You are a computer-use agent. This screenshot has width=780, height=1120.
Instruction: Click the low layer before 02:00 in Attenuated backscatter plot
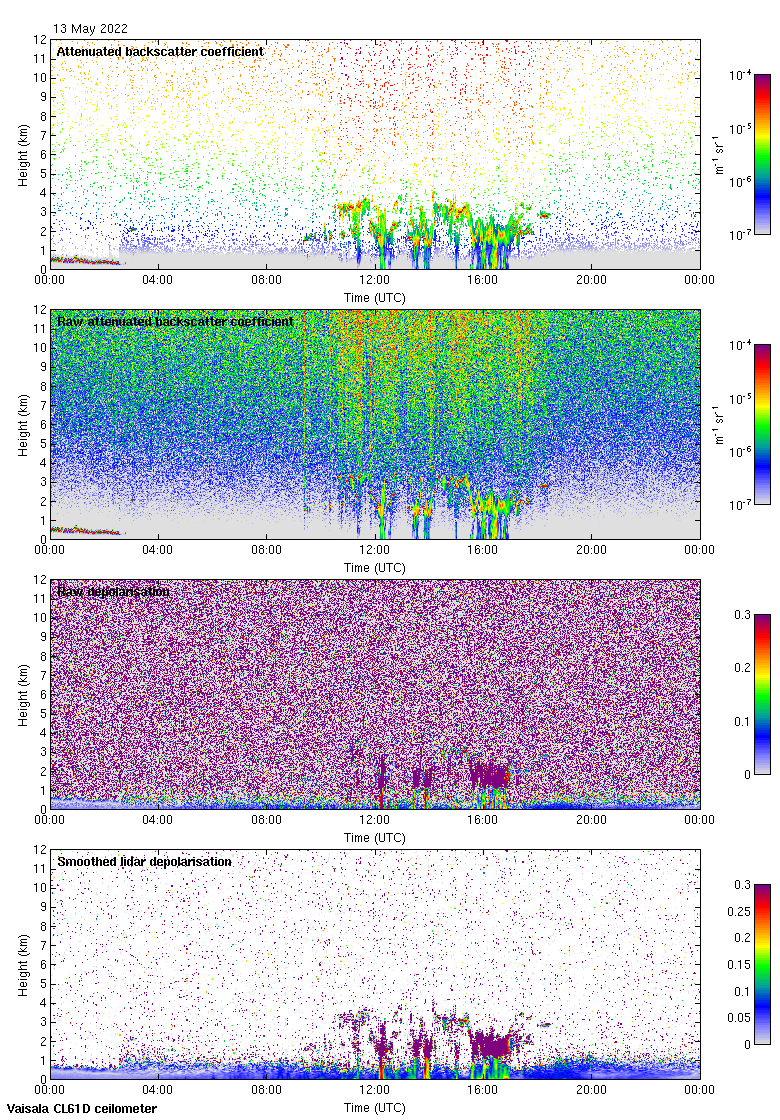pos(84,261)
